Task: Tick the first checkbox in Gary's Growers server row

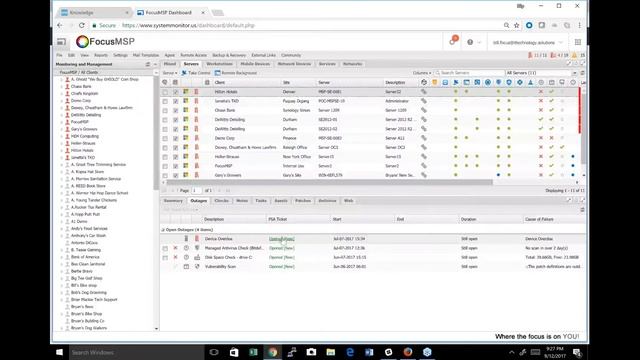Action: click(x=165, y=176)
